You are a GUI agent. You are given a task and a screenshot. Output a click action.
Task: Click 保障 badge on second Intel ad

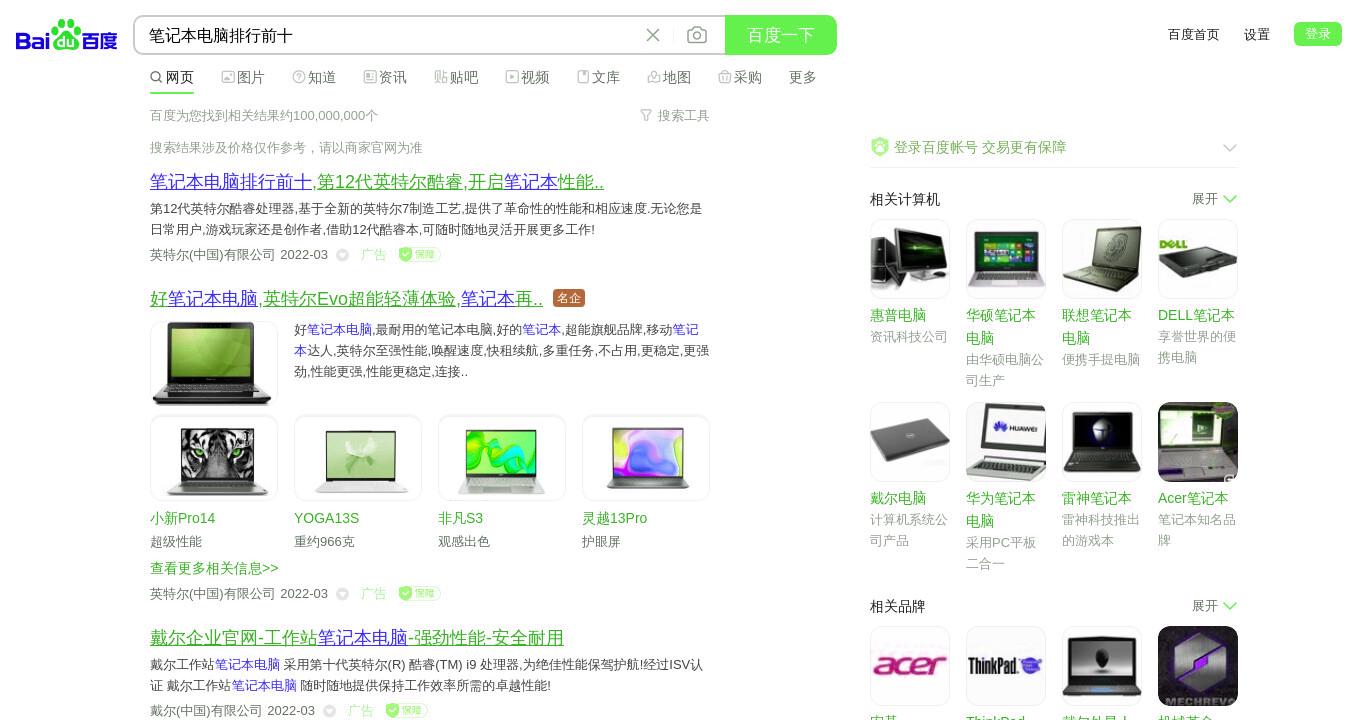419,593
